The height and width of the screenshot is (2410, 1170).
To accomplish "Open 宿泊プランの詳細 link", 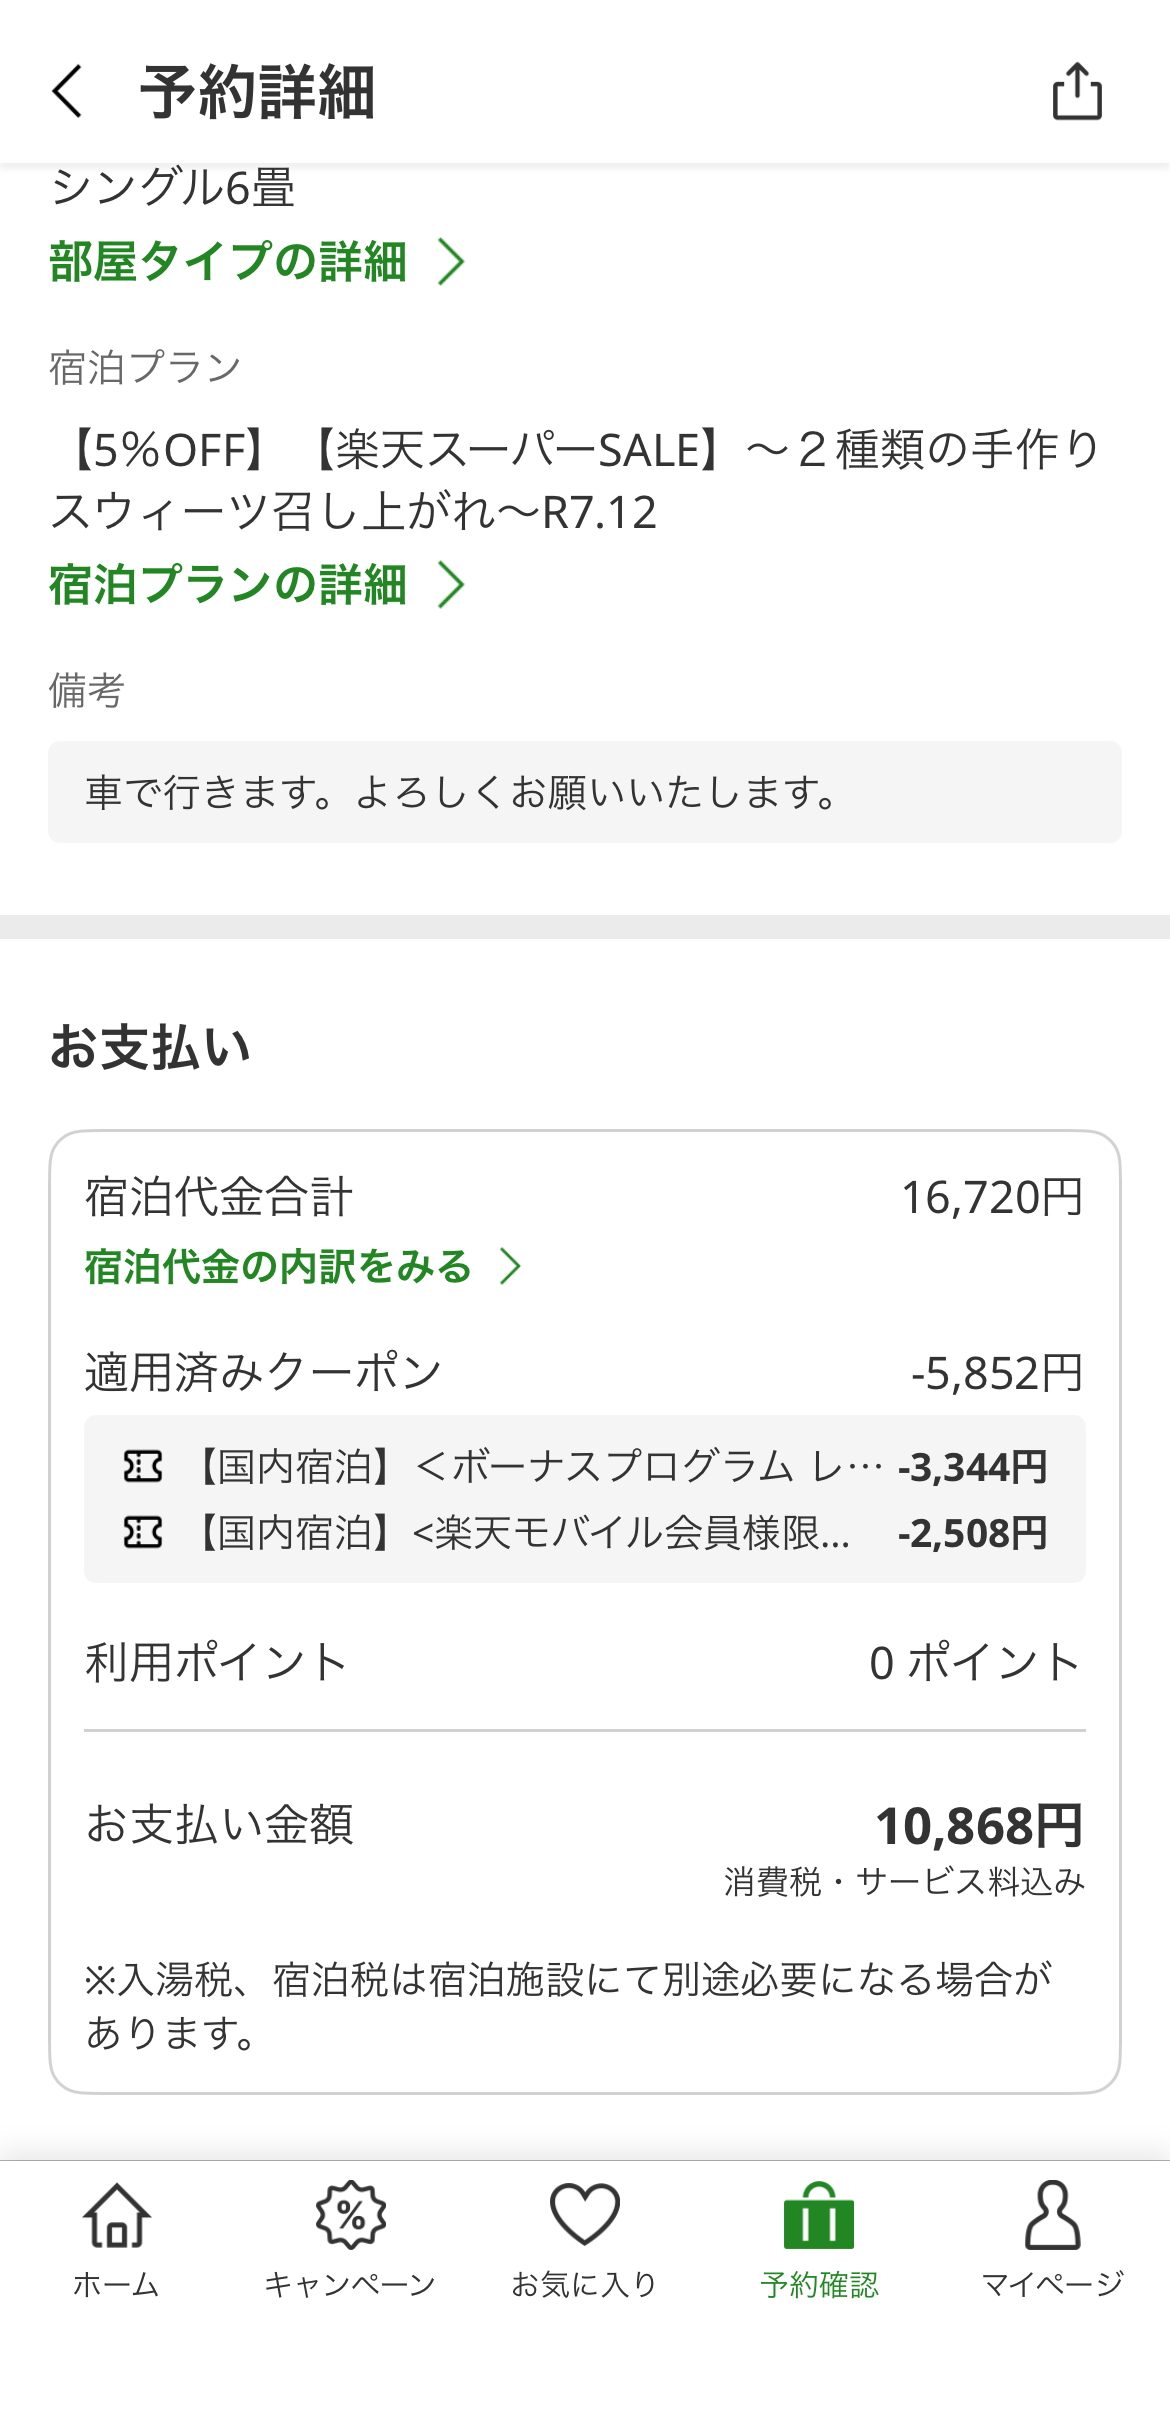I will click(x=228, y=585).
